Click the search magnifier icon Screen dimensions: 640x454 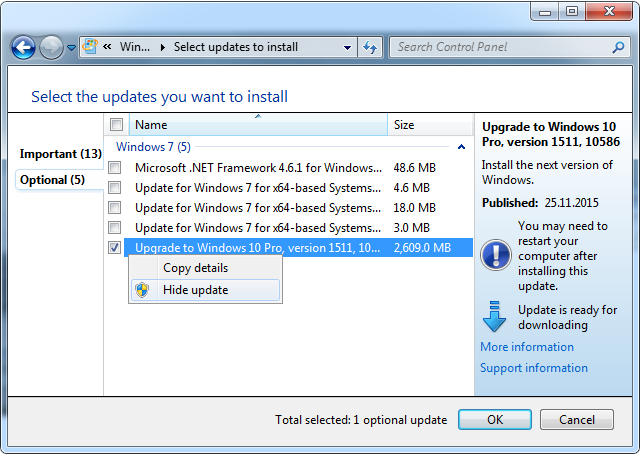coord(618,47)
